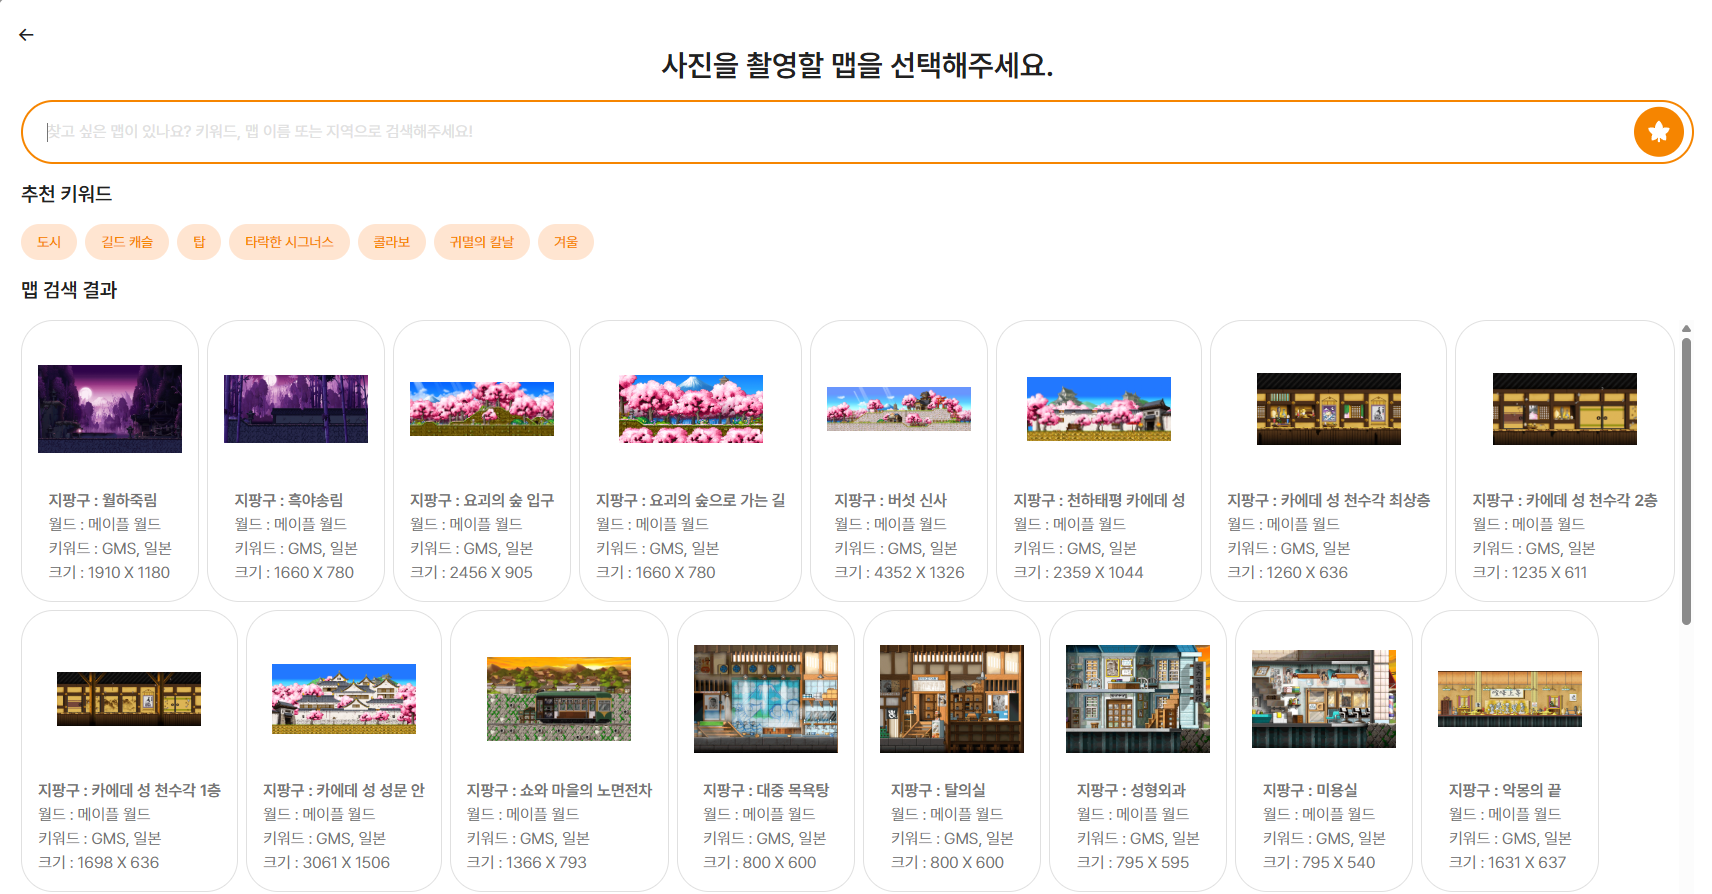Select the 겨울 keyword chip
Image resolution: width=1712 pixels, height=894 pixels.
(x=566, y=242)
